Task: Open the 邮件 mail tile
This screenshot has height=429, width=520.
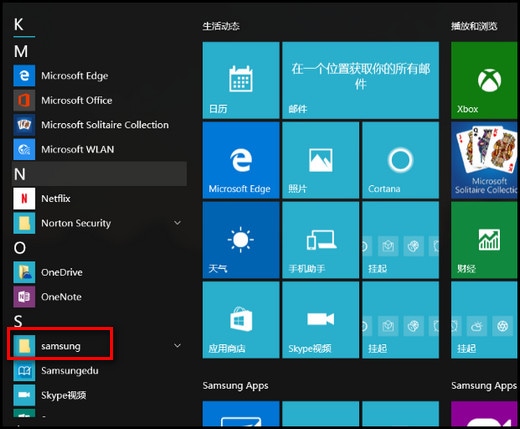Action: [x=361, y=80]
